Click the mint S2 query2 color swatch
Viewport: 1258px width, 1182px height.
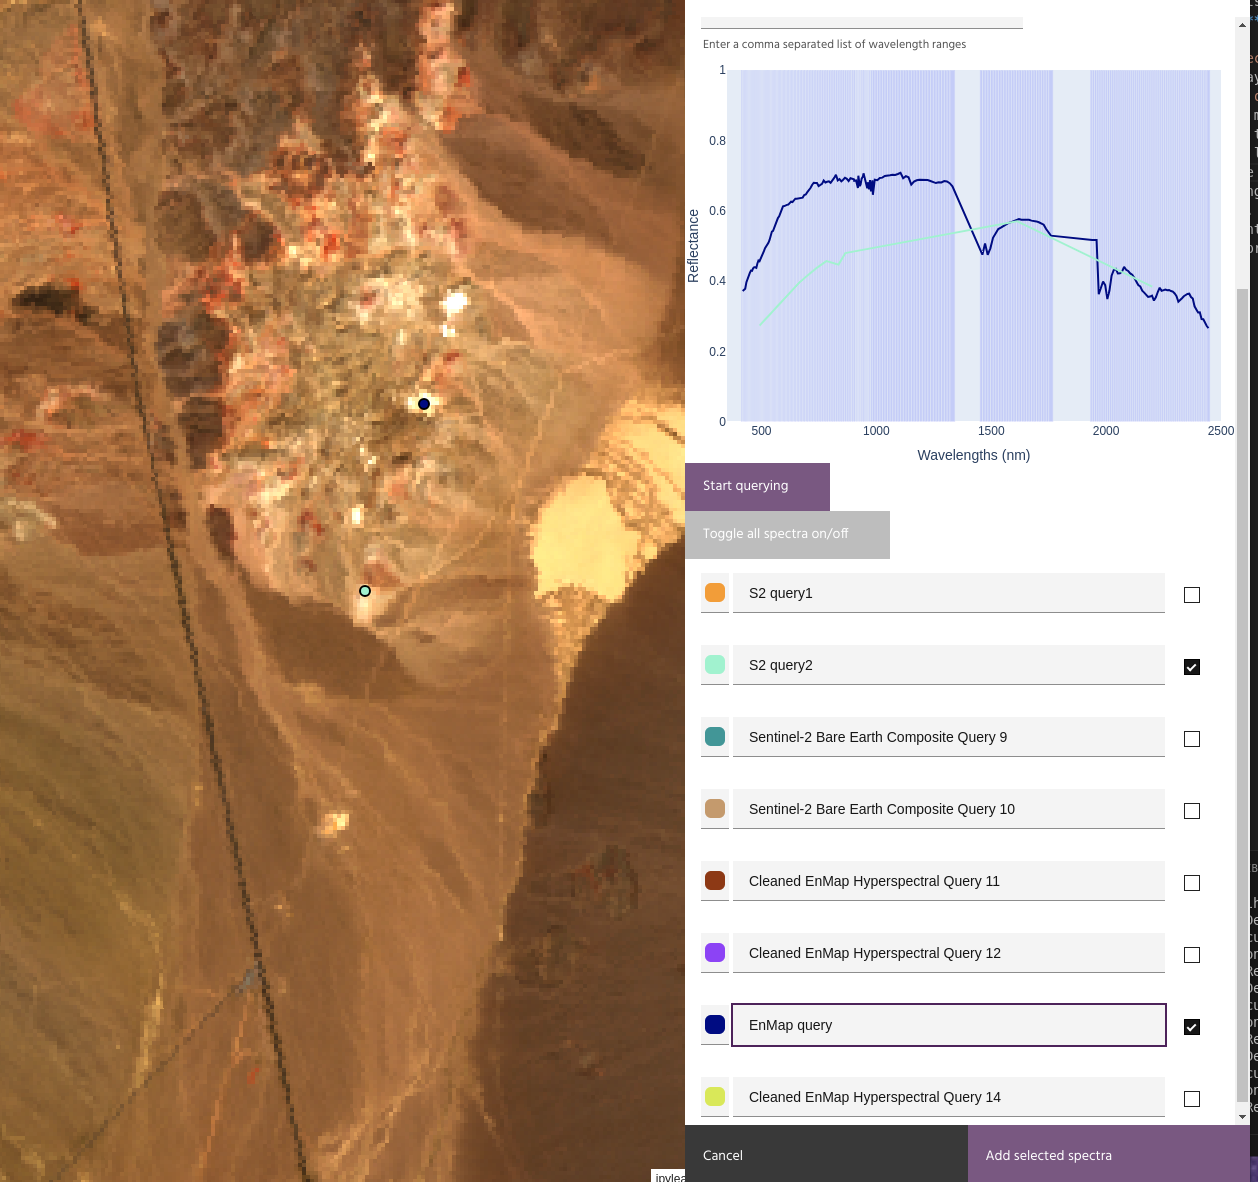715,665
